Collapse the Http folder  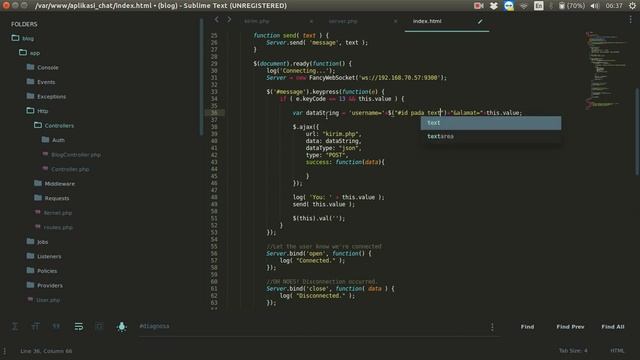click(37, 111)
